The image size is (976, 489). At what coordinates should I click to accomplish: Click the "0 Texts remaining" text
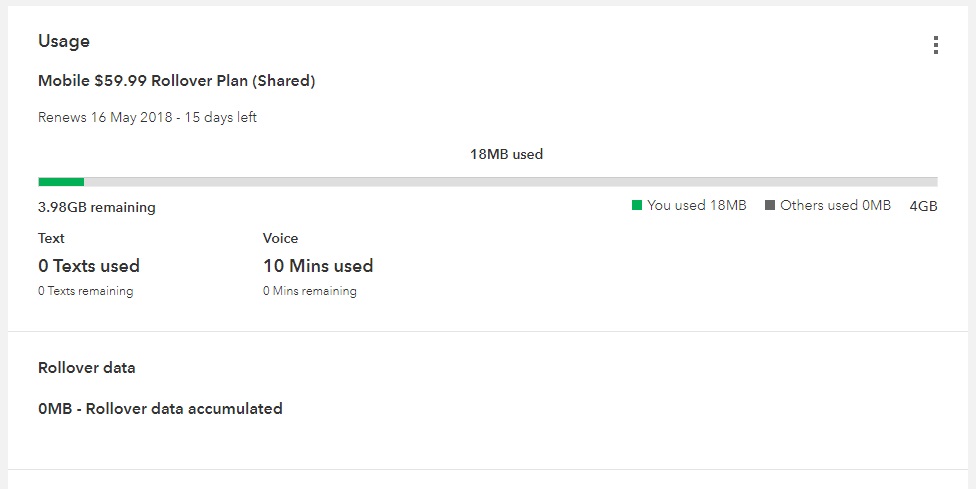(85, 291)
